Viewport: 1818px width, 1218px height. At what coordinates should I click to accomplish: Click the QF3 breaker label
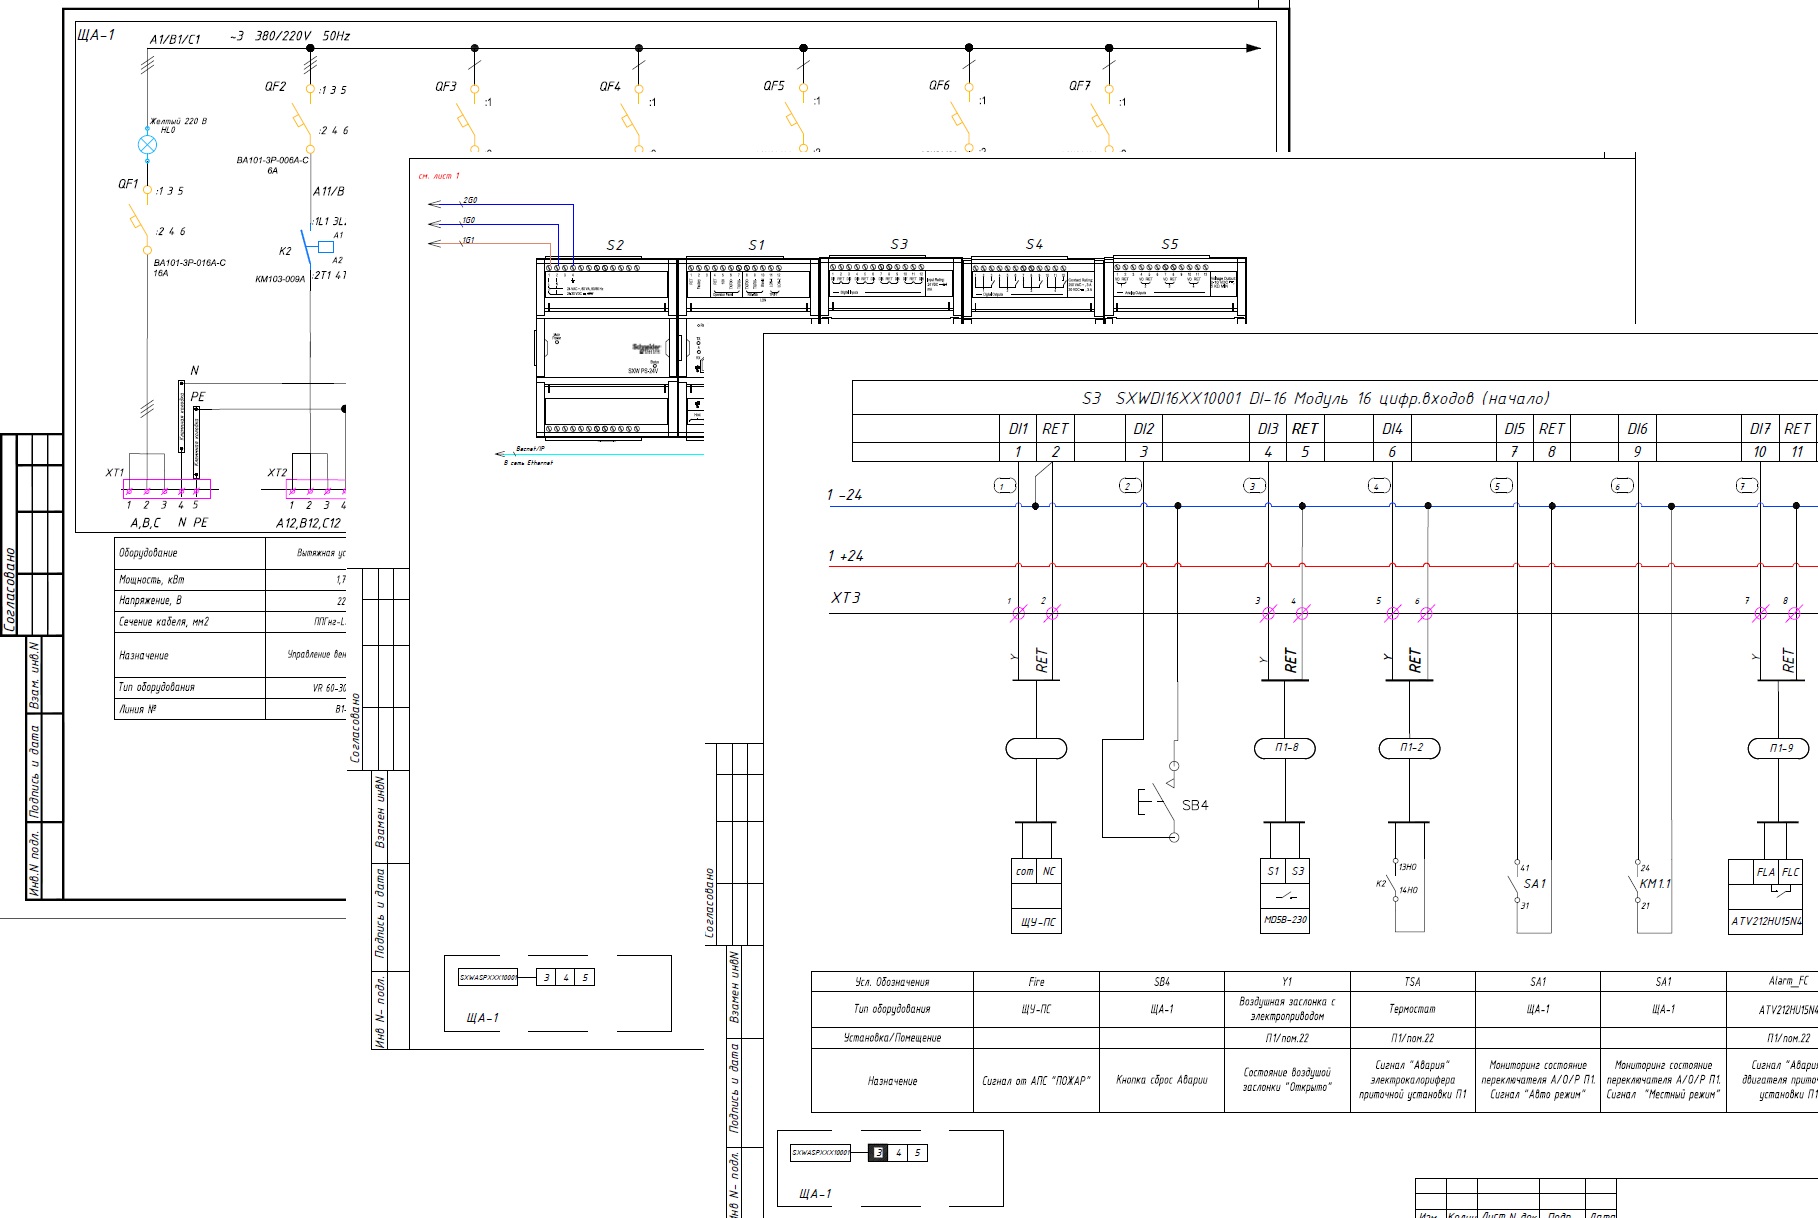coord(446,87)
